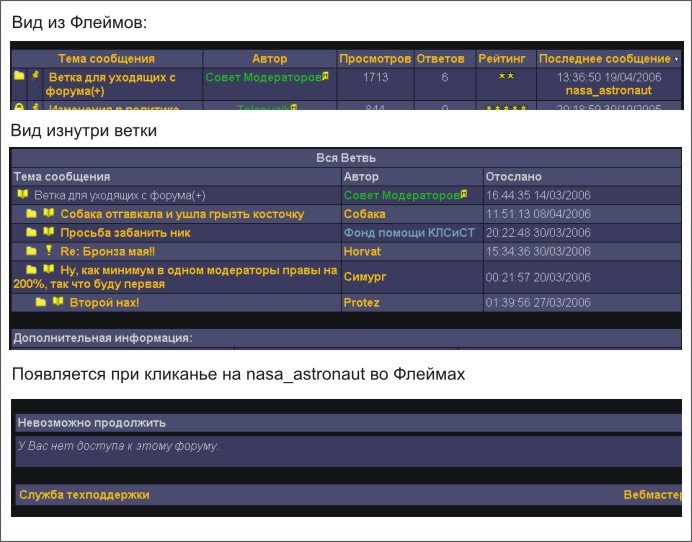Sort topics by 'Рейтинг' column header
This screenshot has height=542, width=692.
[502, 60]
